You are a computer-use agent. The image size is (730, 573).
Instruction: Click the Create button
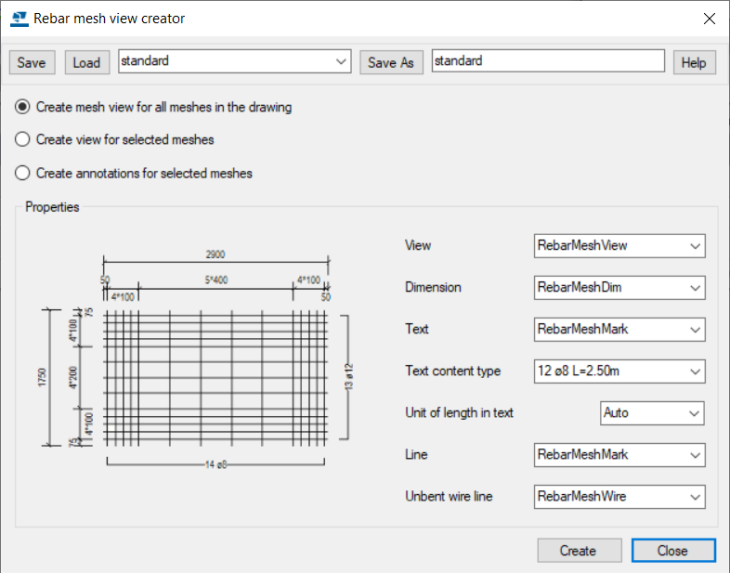click(x=579, y=551)
